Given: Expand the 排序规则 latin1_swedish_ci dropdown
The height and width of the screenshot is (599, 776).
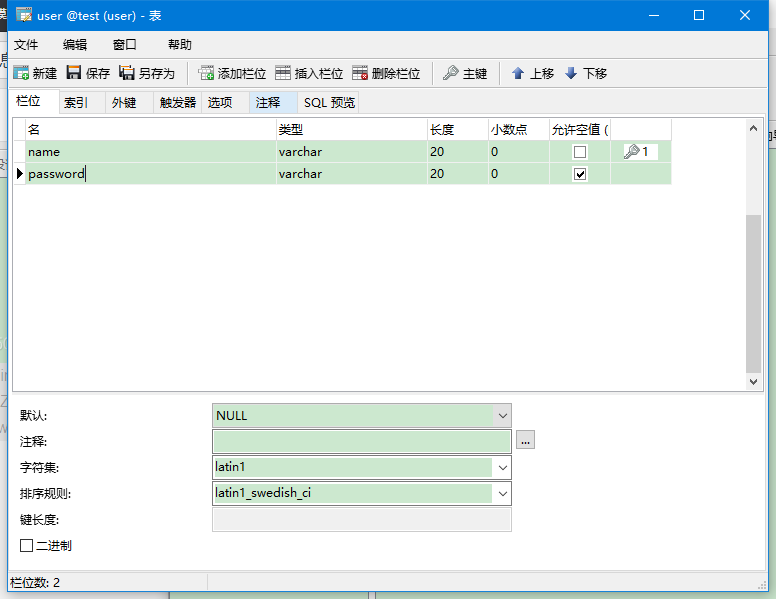Looking at the screenshot, I should tap(502, 494).
